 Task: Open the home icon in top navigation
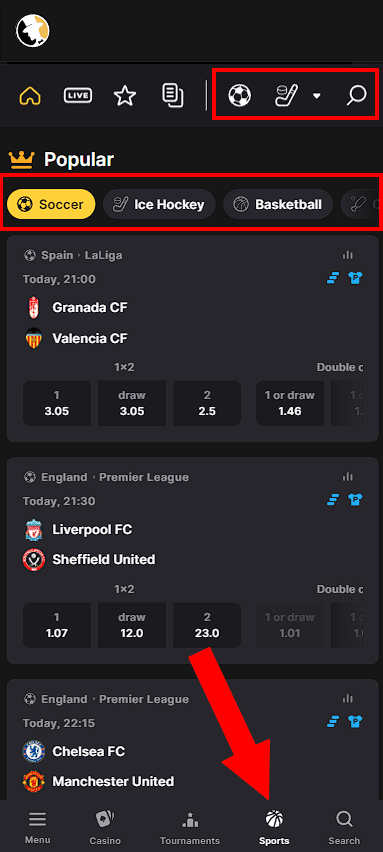coord(30,96)
